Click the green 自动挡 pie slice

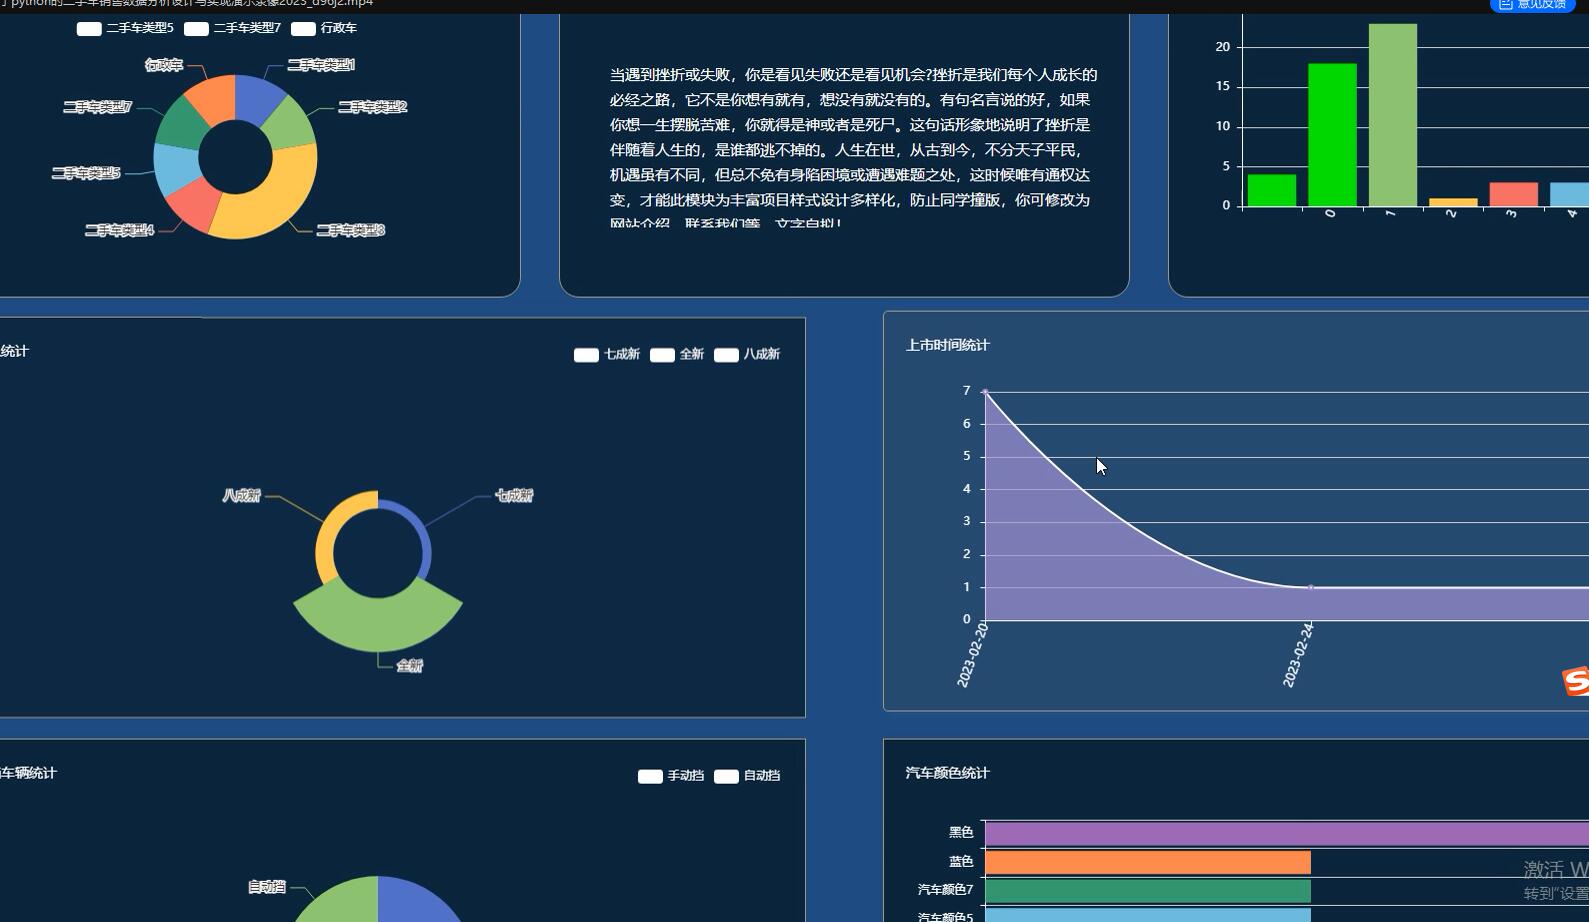335,902
